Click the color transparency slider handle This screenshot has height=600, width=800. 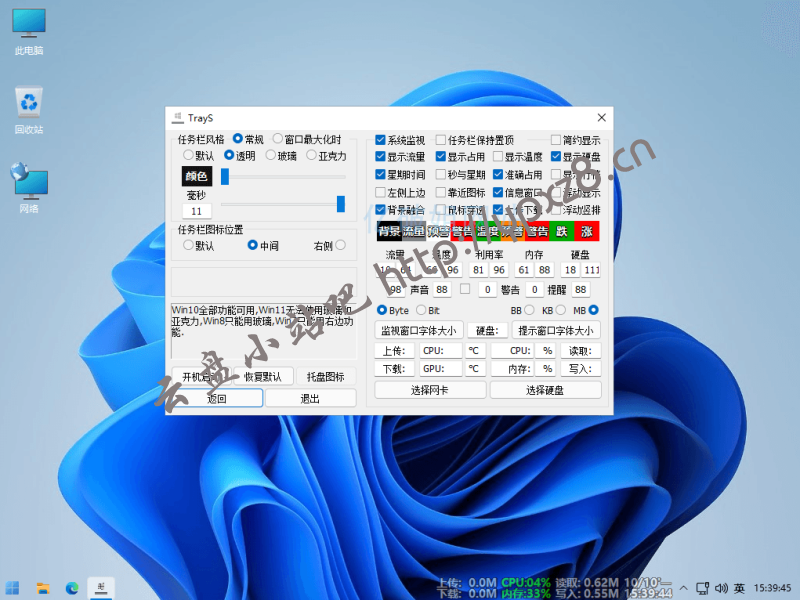click(225, 177)
